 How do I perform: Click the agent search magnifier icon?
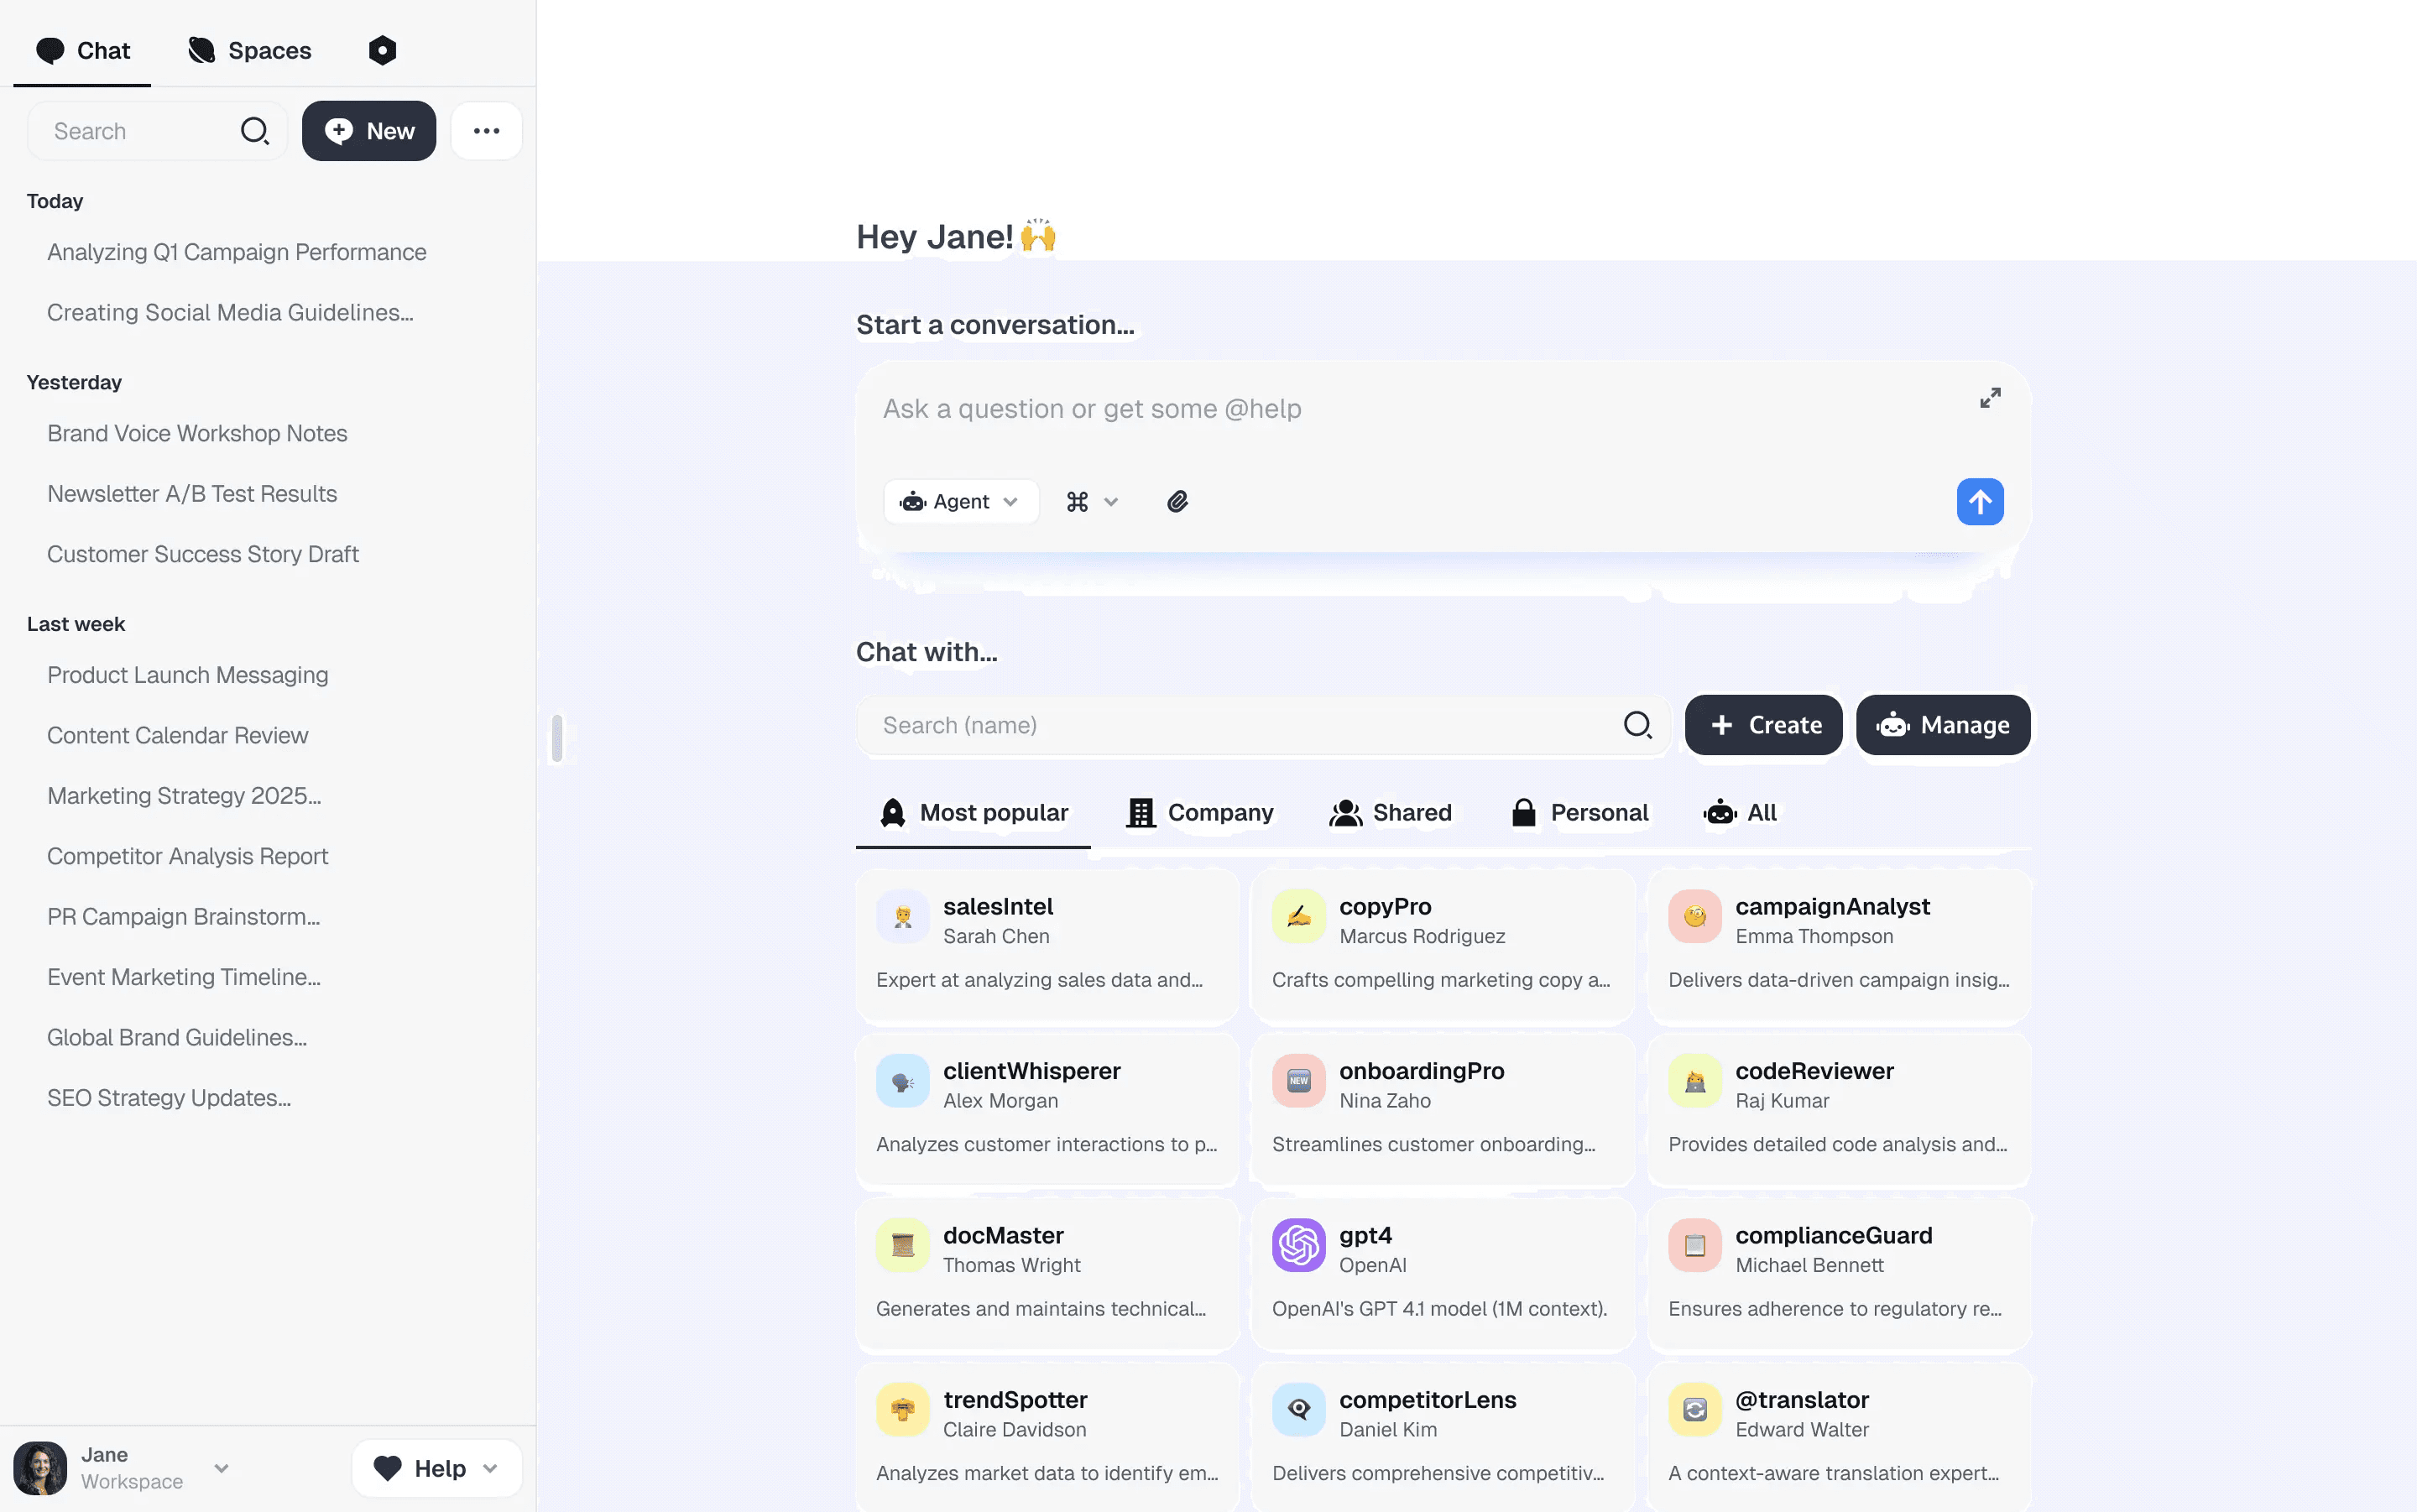coord(1637,725)
